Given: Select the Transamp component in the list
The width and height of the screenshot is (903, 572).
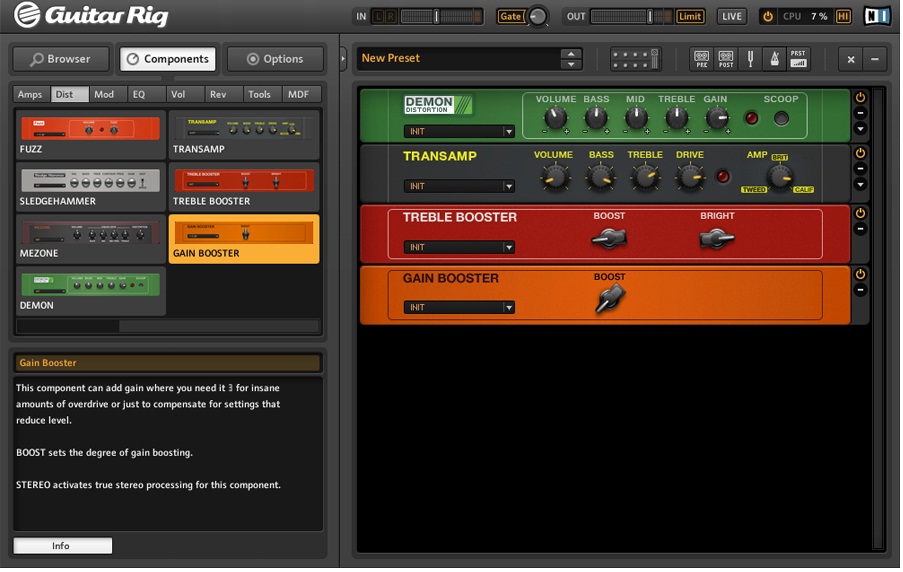Looking at the screenshot, I should [244, 134].
